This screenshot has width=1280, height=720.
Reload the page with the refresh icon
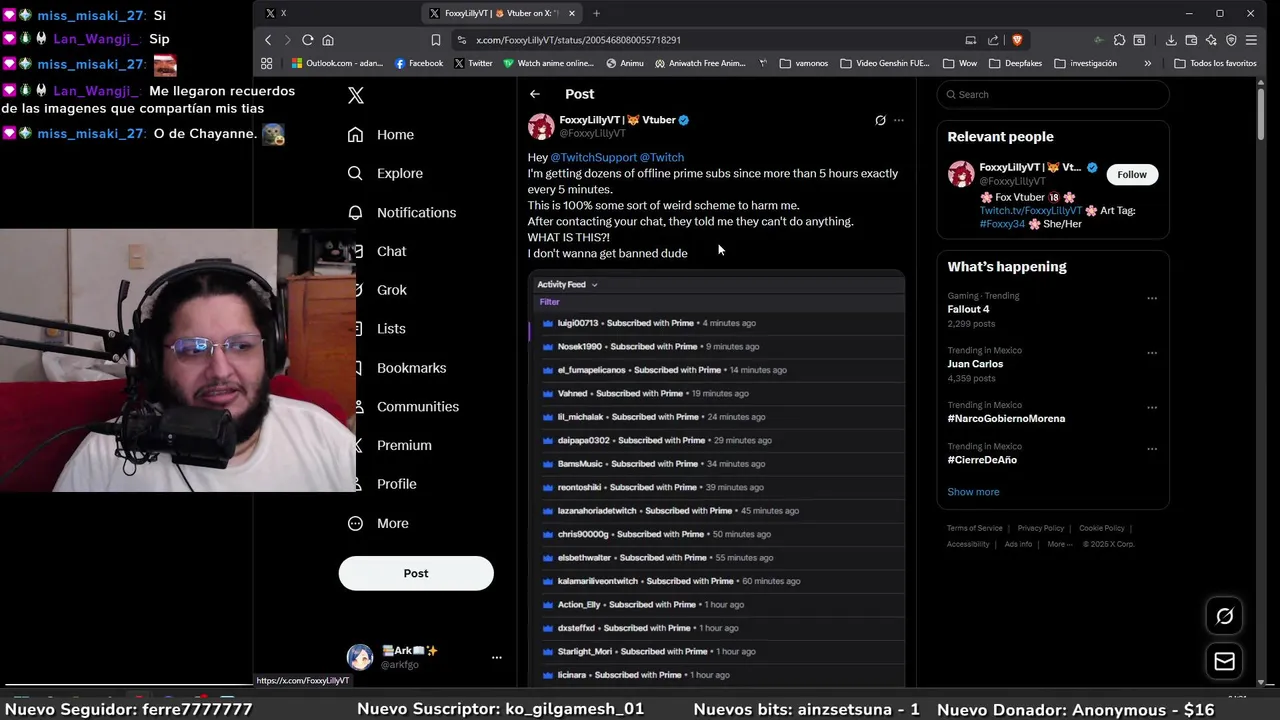tap(308, 40)
